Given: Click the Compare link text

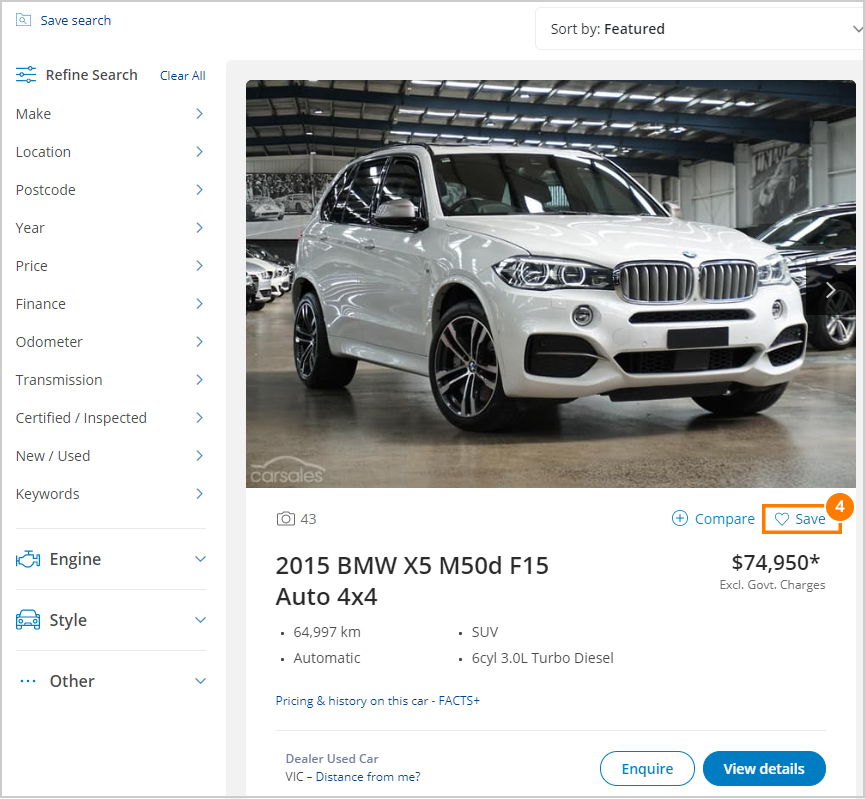Looking at the screenshot, I should [x=724, y=519].
